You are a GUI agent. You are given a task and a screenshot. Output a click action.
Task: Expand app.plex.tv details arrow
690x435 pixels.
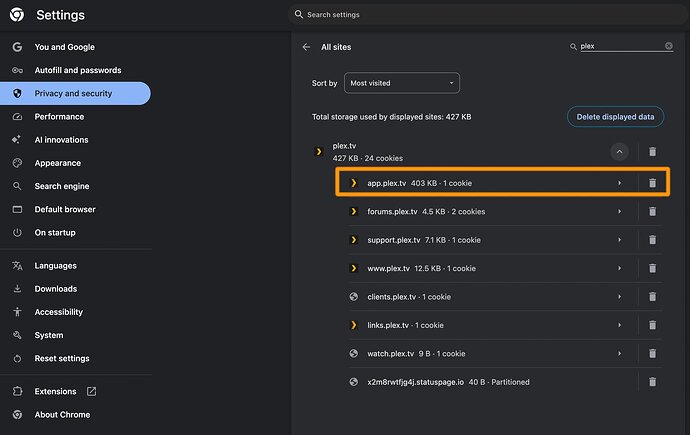pyautogui.click(x=620, y=183)
